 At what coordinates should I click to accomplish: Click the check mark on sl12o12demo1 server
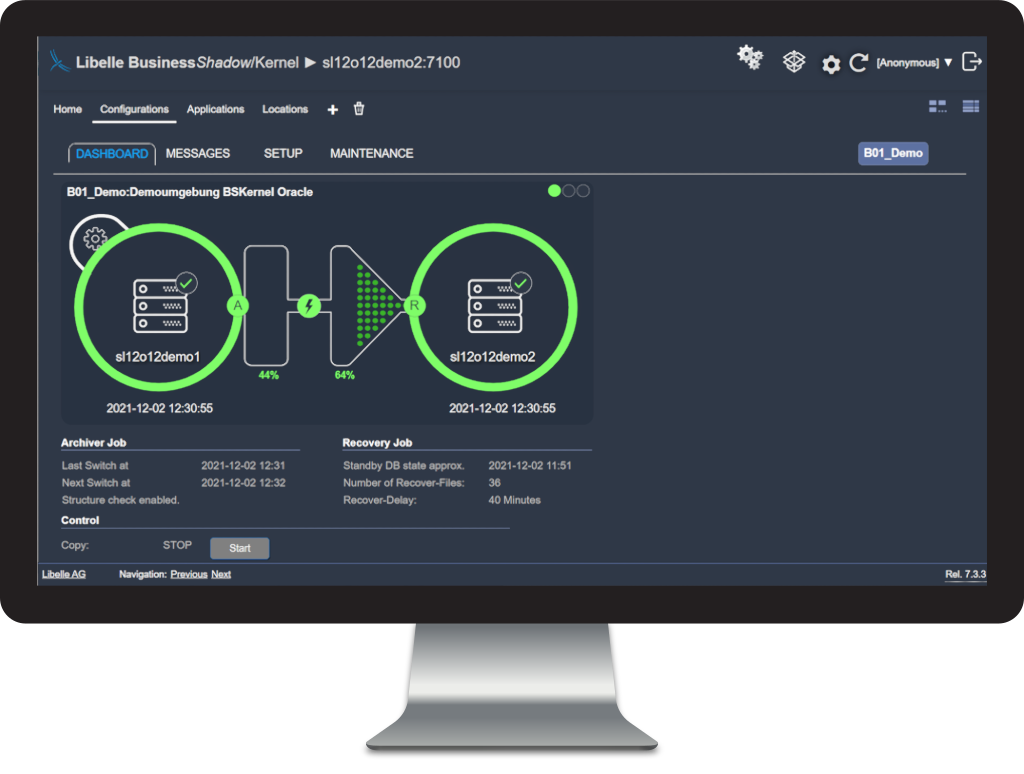(x=186, y=283)
